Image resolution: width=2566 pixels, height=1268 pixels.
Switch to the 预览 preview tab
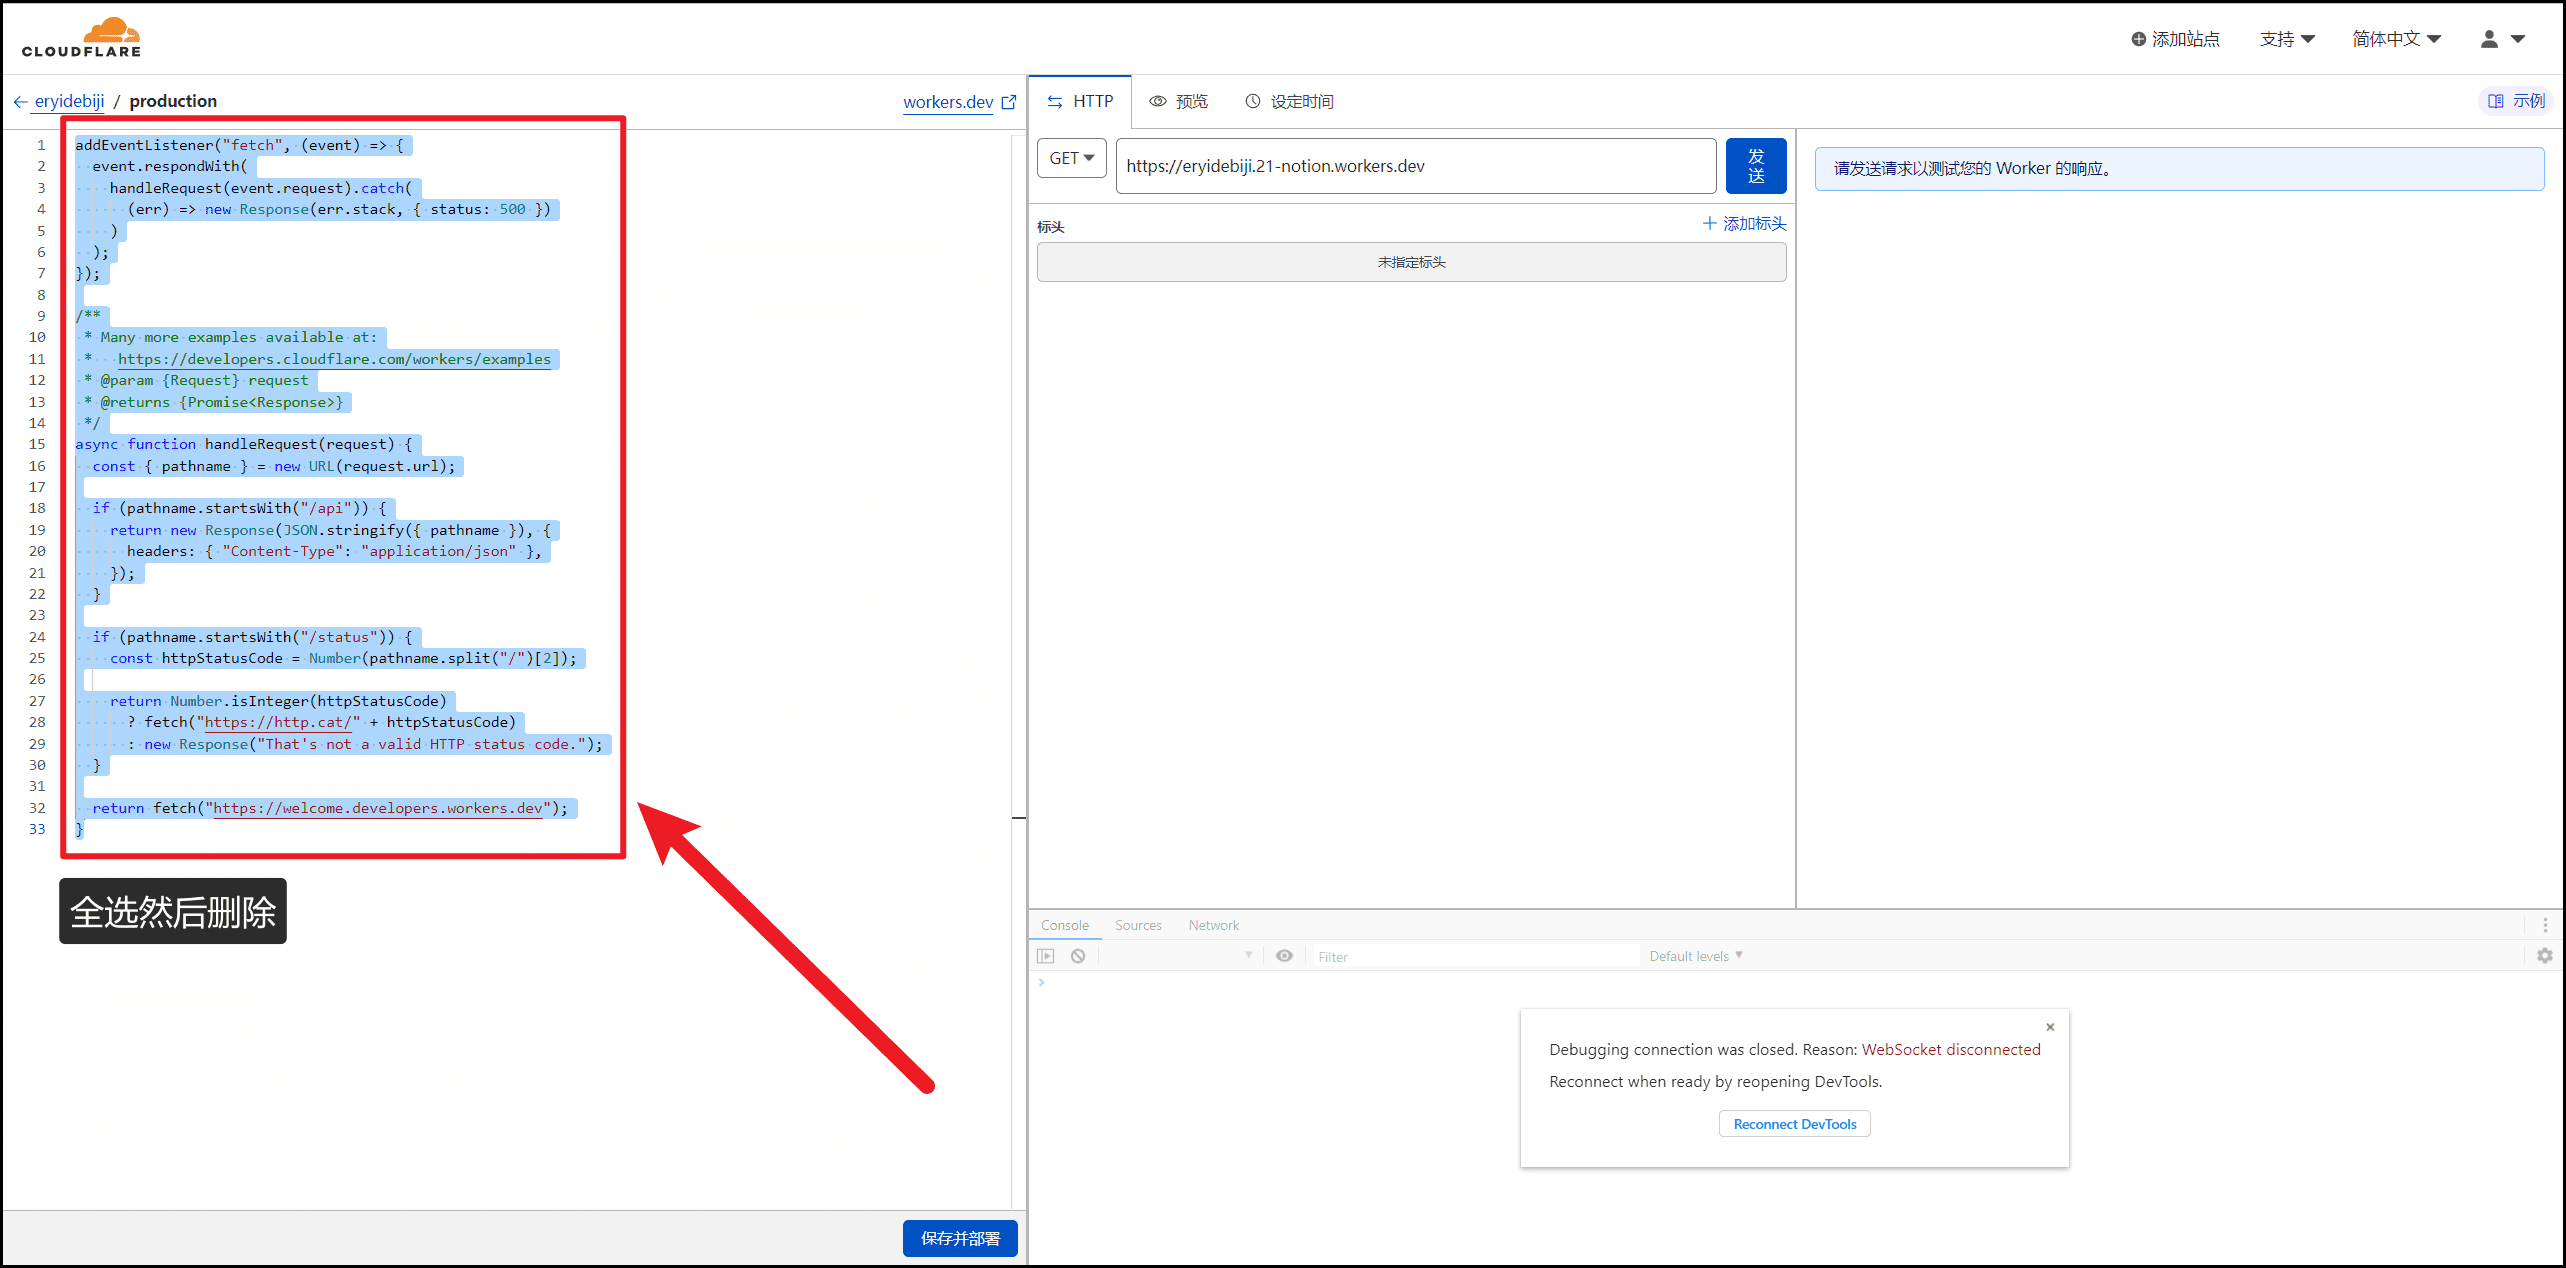pyautogui.click(x=1179, y=101)
